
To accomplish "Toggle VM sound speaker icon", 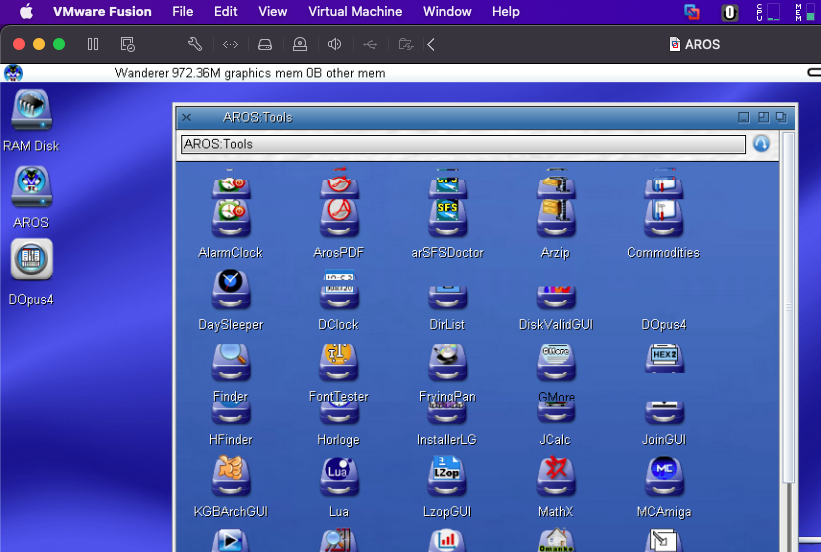I will tap(335, 44).
